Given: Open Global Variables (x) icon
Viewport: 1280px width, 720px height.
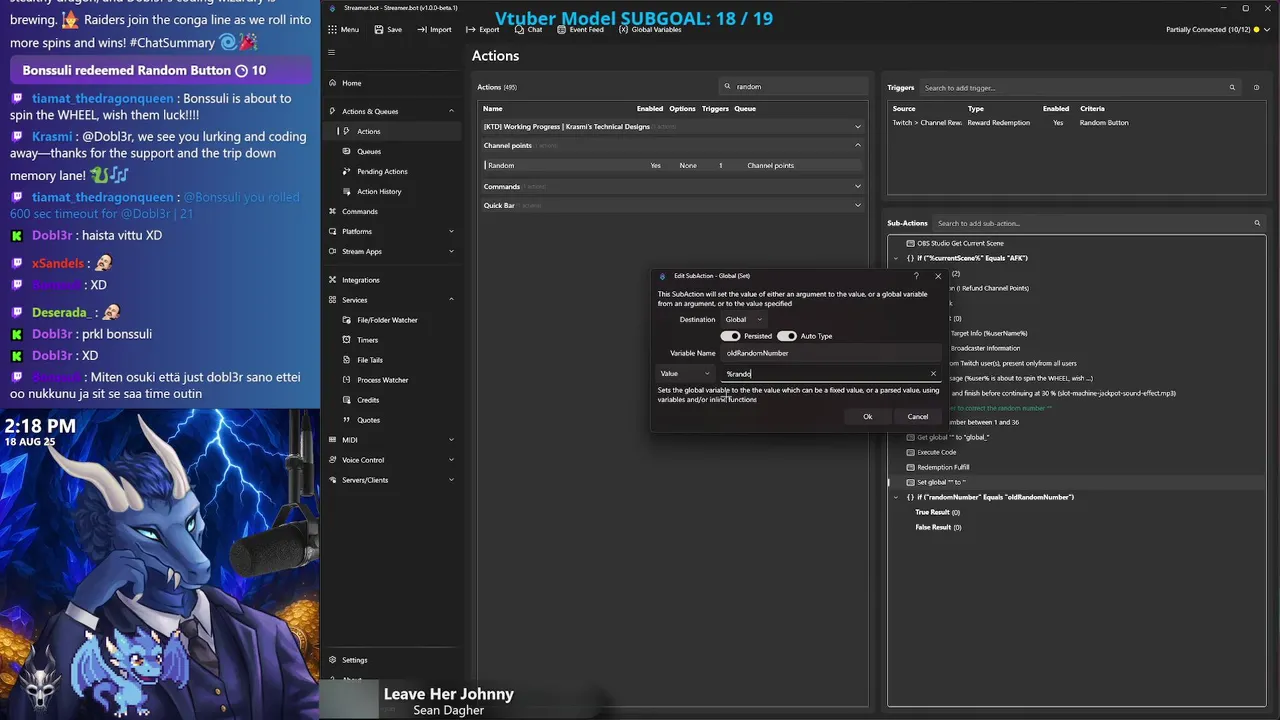Looking at the screenshot, I should pos(623,30).
